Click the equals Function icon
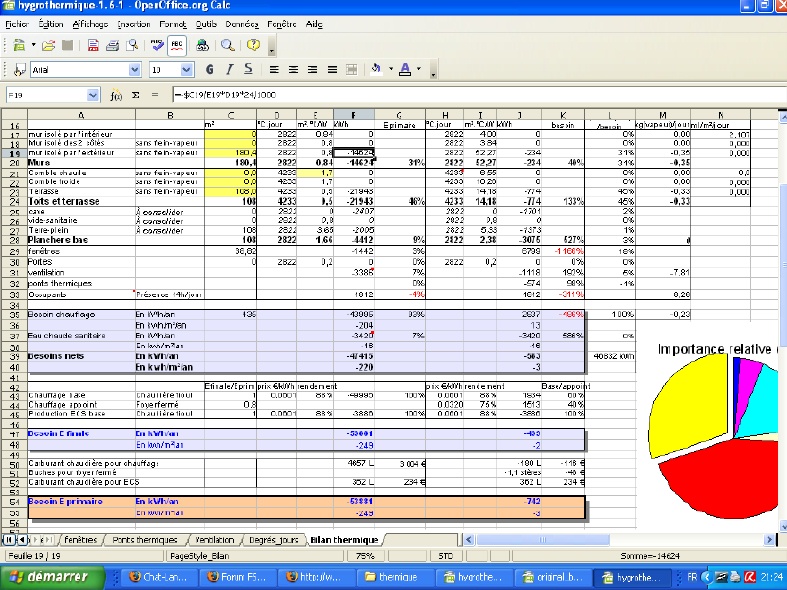Image resolution: width=787 pixels, height=590 pixels. click(155, 95)
